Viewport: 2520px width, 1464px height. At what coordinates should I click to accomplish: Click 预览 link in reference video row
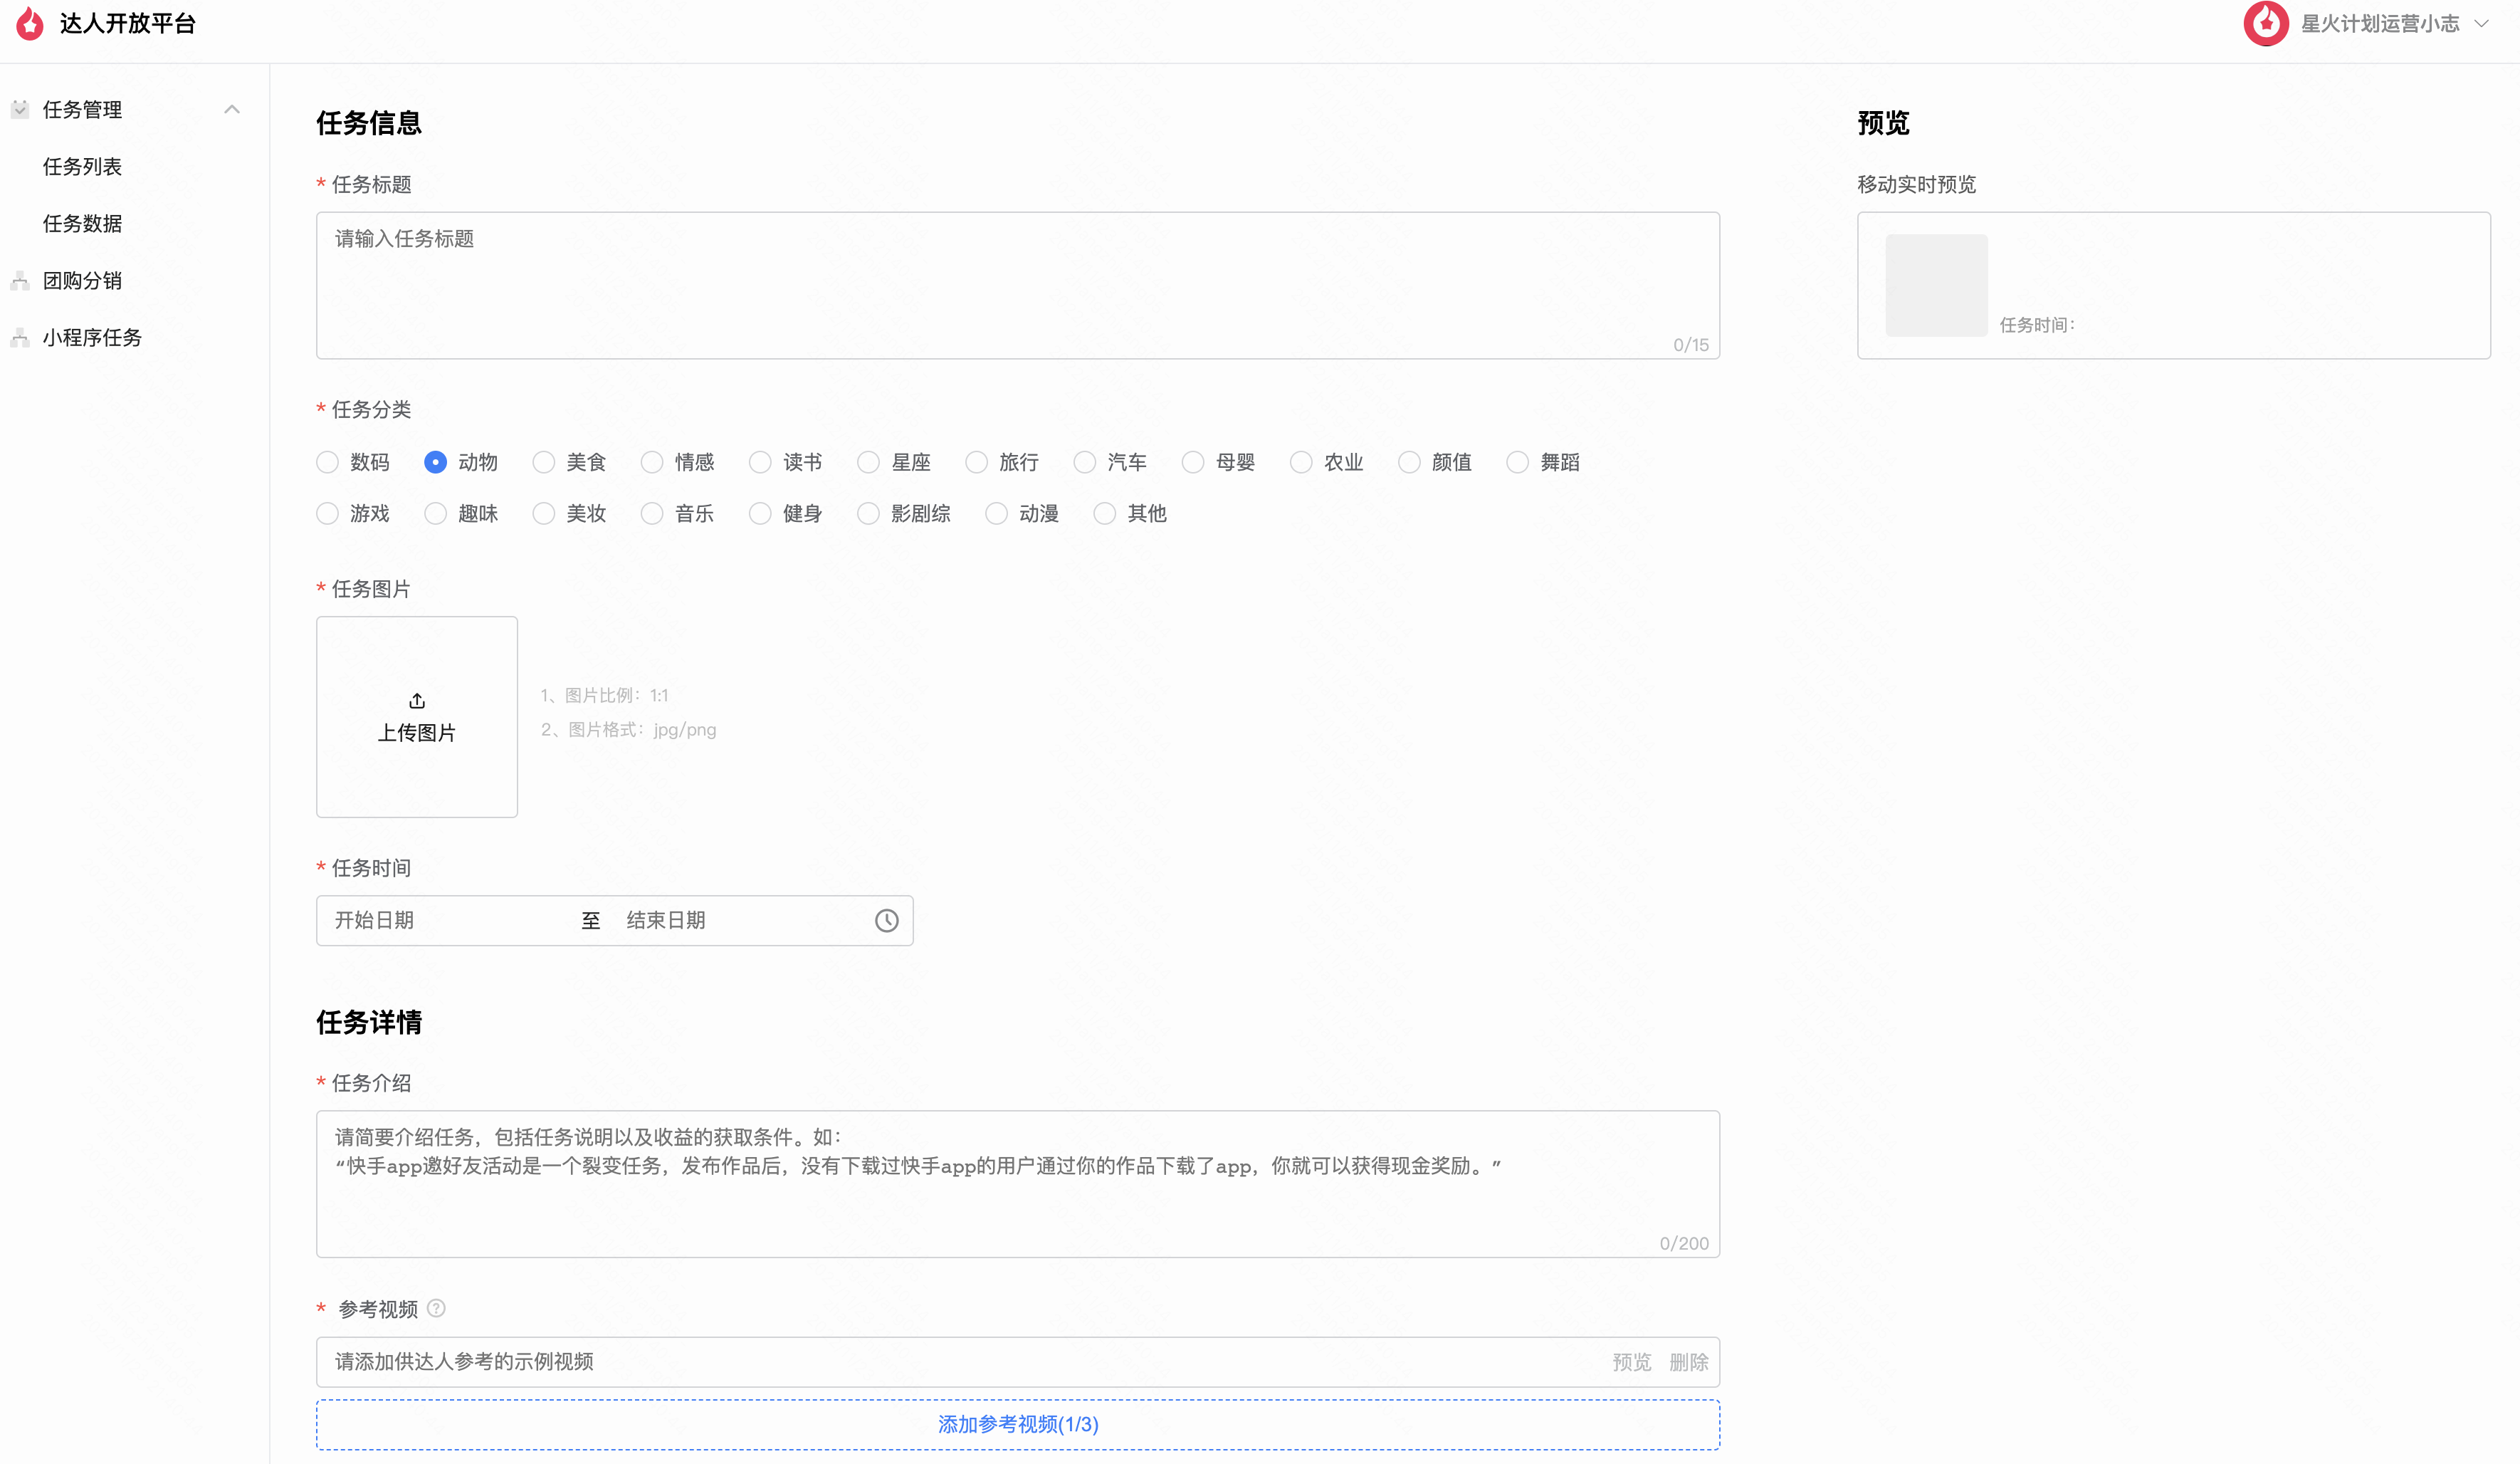pyautogui.click(x=1632, y=1362)
